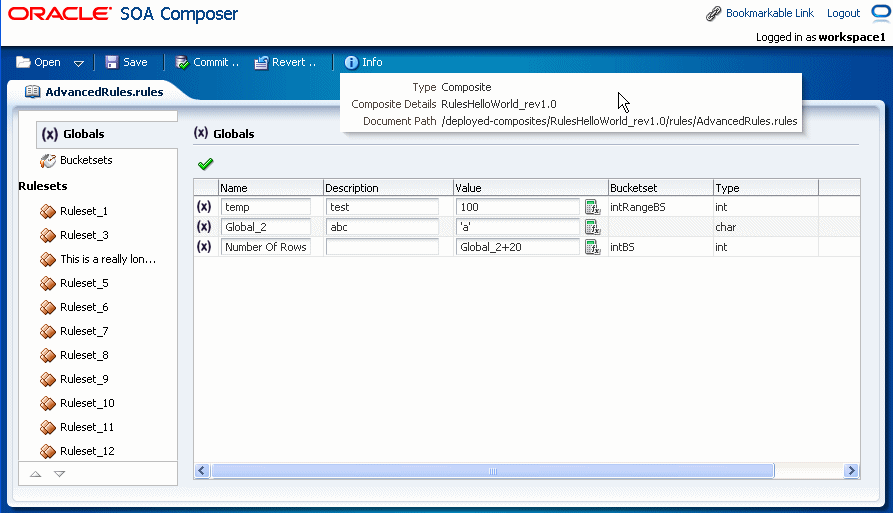Click the Save disk icon
Image resolution: width=893 pixels, height=513 pixels.
[112, 62]
